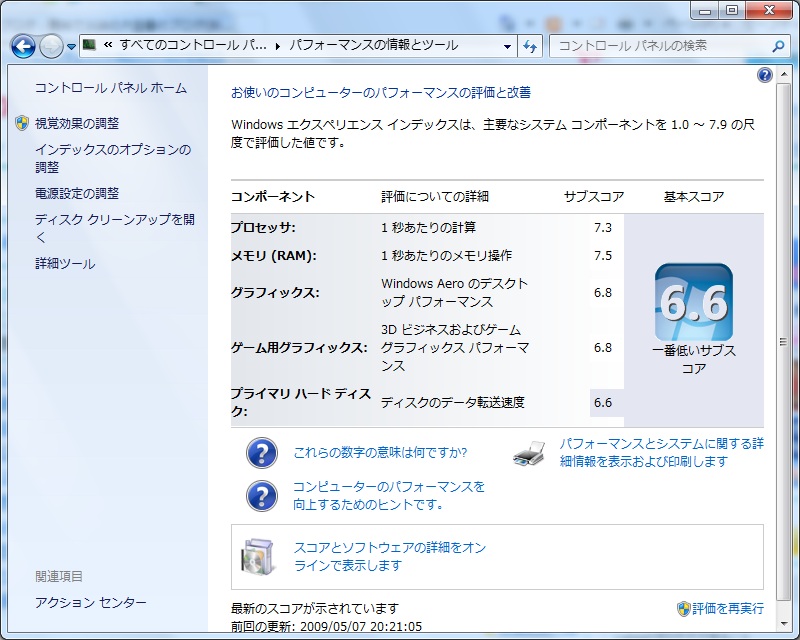The image size is (800, 640).
Task: Click the ディスクのデータ転送速度 description
Action: pyautogui.click(x=453, y=403)
